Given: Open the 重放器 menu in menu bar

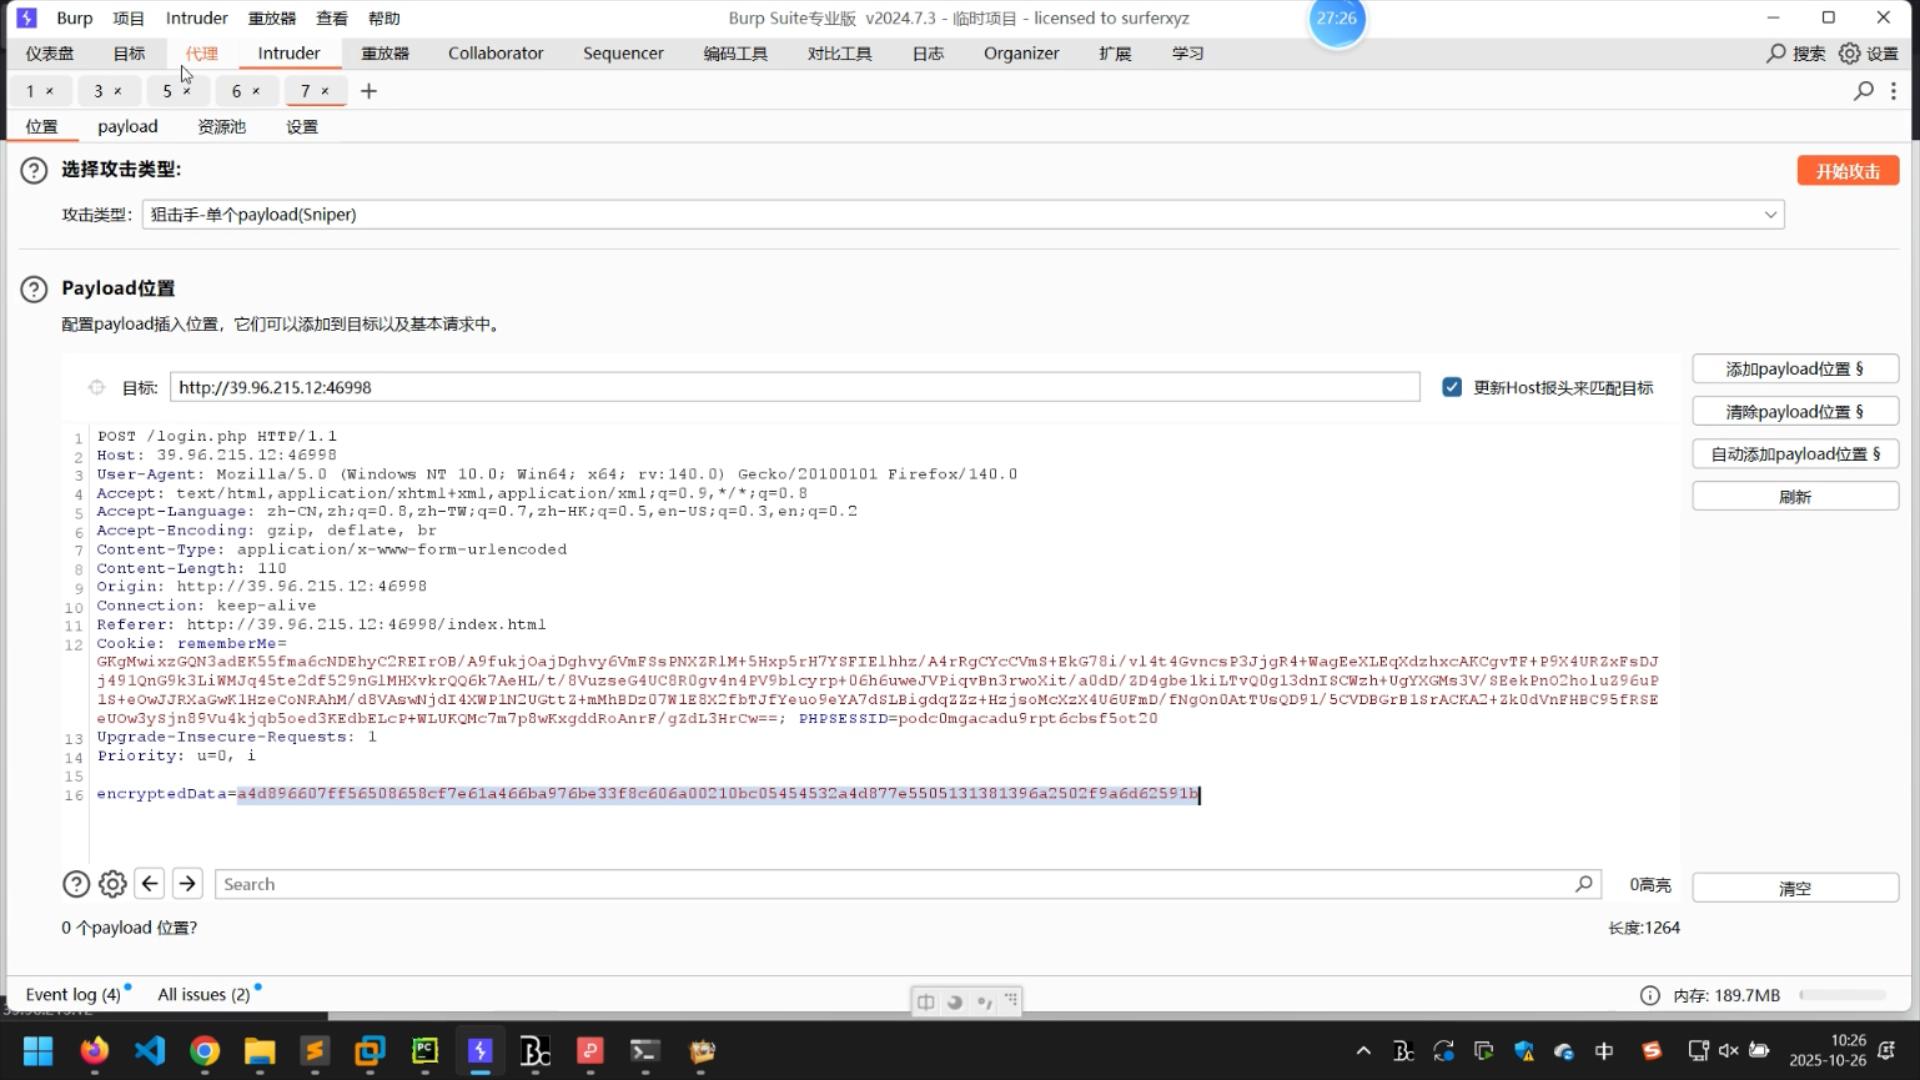Looking at the screenshot, I should (x=272, y=18).
